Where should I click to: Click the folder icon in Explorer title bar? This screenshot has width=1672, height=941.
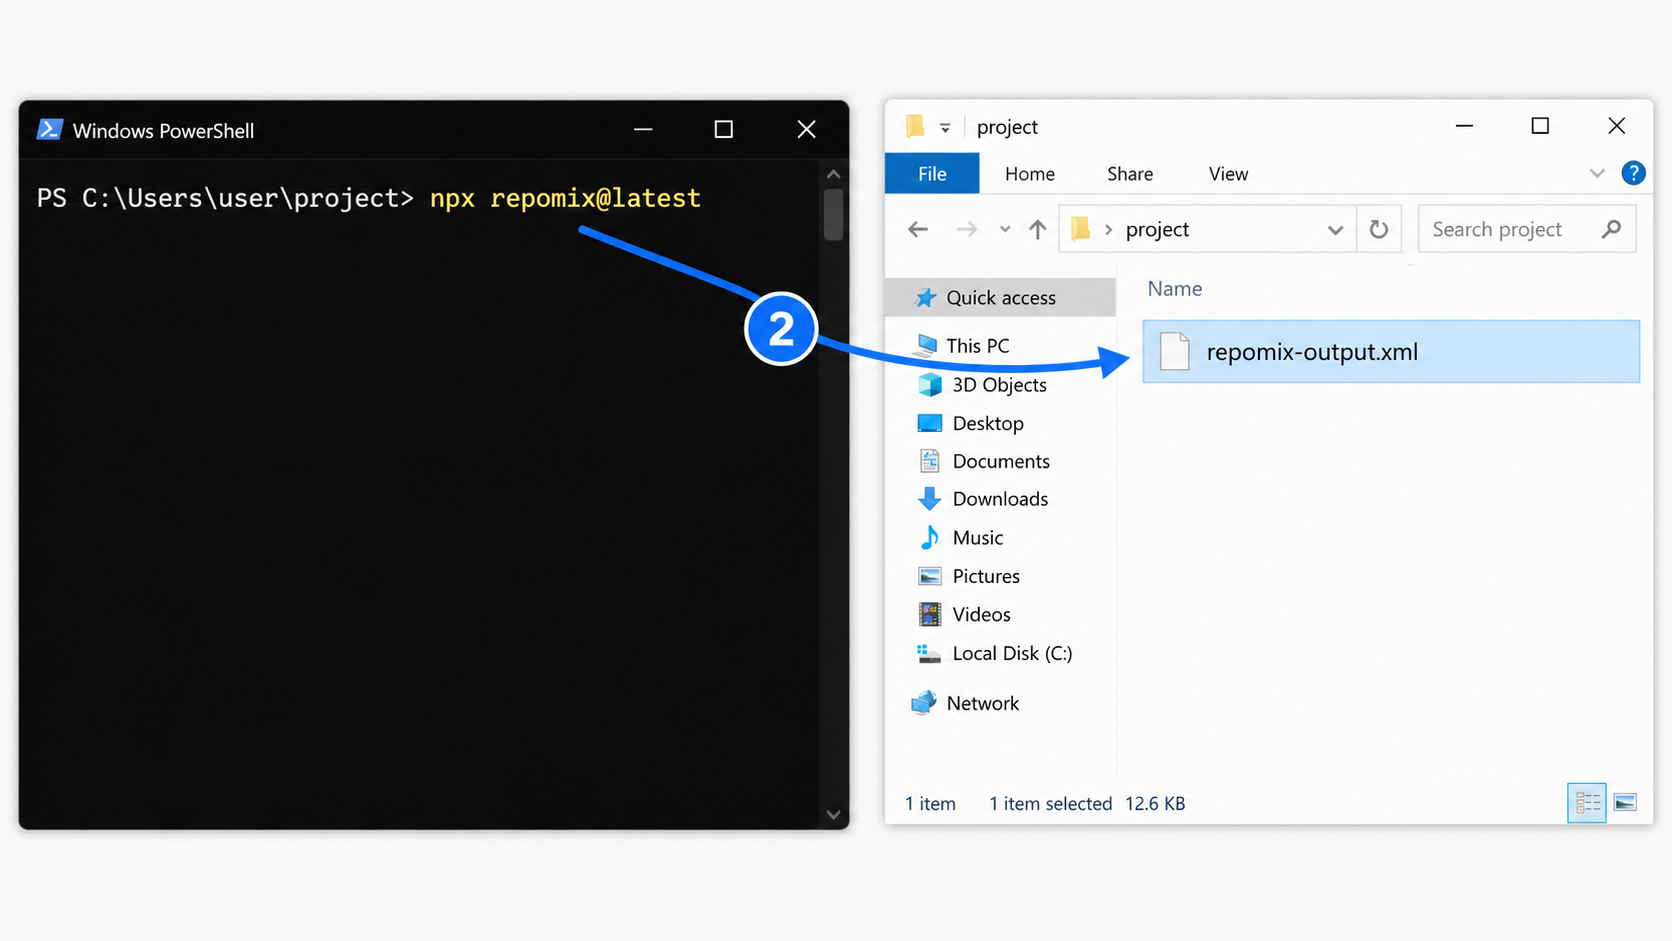click(x=915, y=126)
